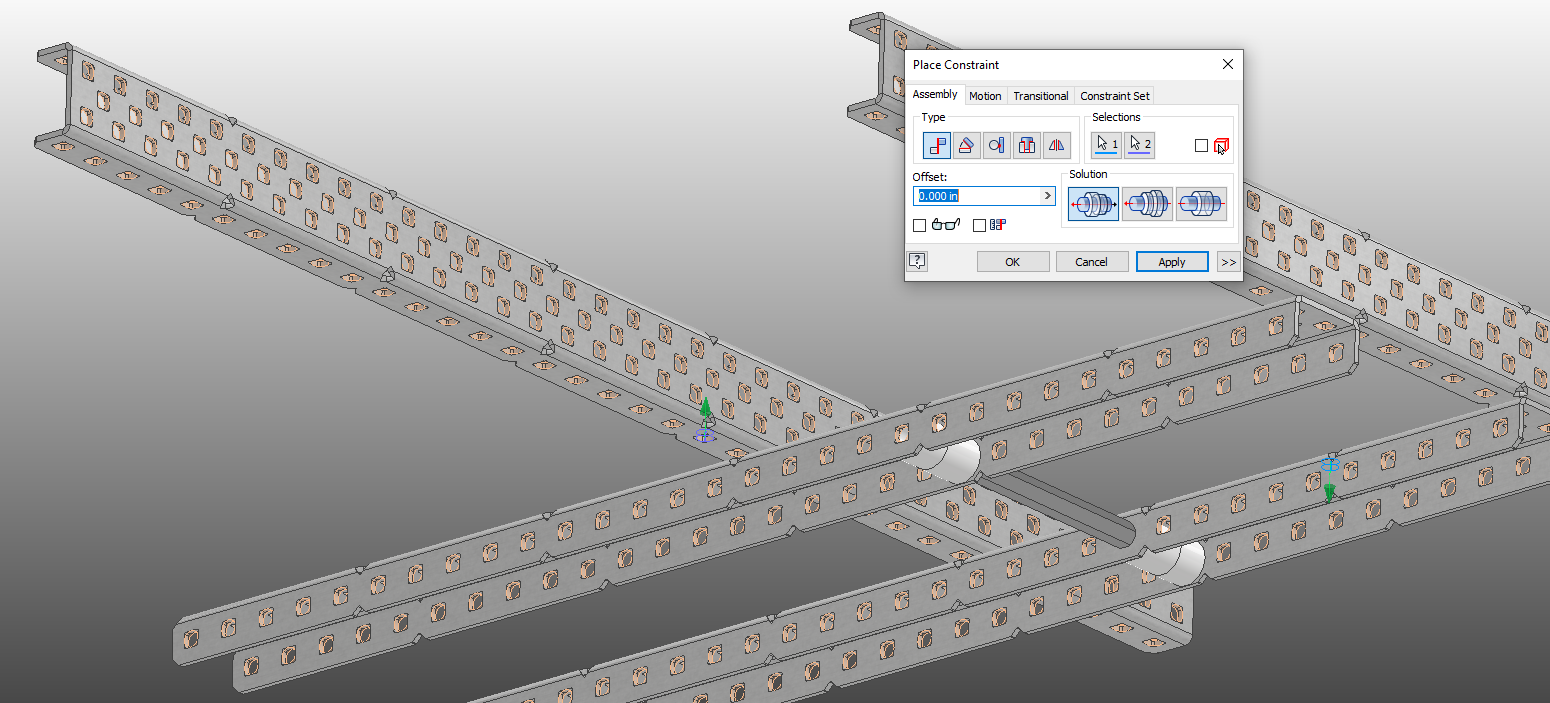Screen dimensions: 1550x703
Task: Select the Insert constraint type
Action: (x=1027, y=145)
